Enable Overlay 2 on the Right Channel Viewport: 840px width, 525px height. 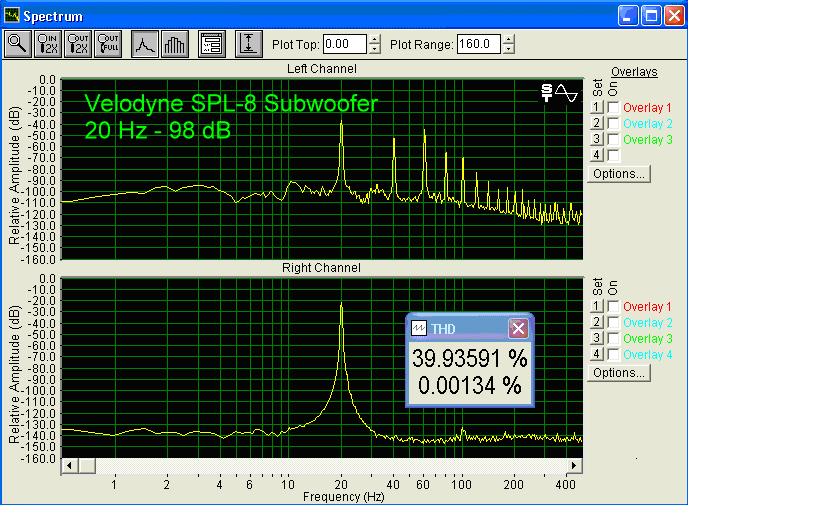tap(613, 322)
